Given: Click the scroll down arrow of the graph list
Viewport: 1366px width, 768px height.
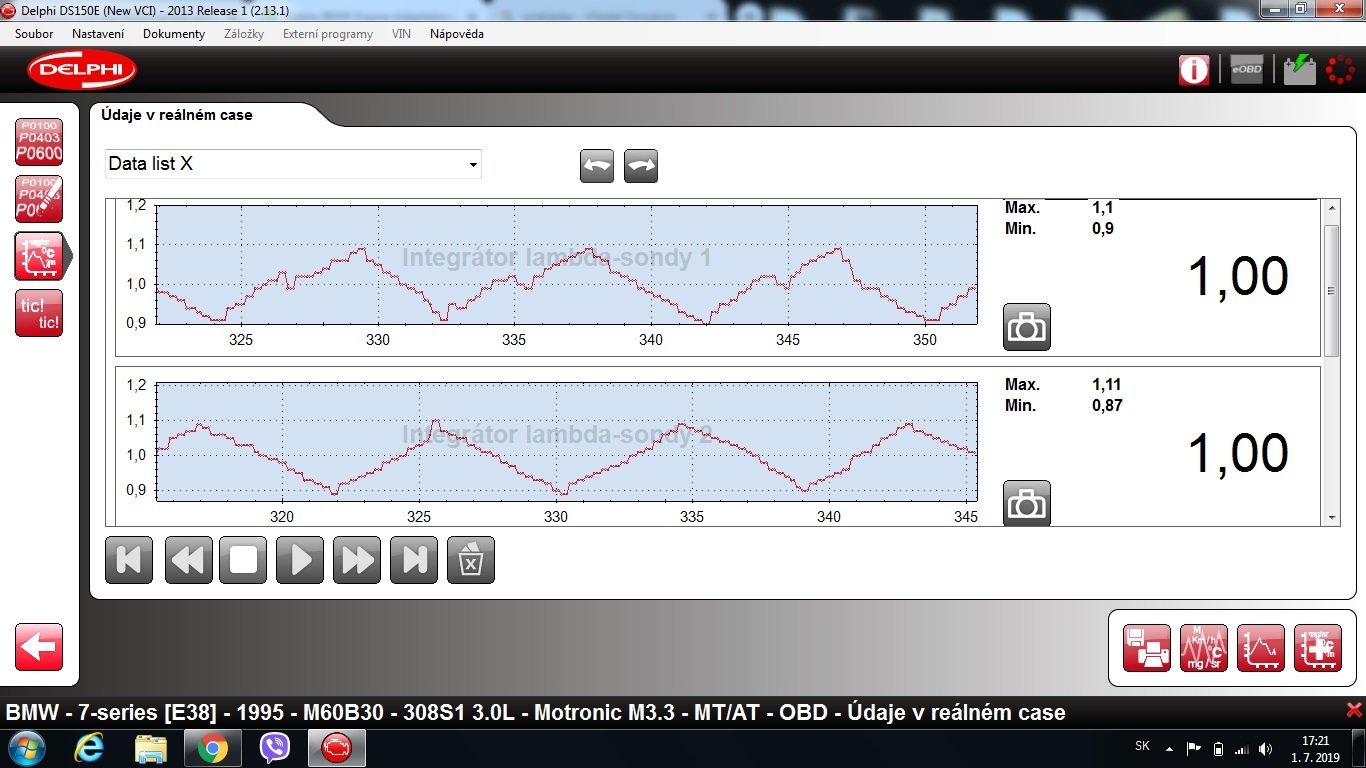Looking at the screenshot, I should (1331, 517).
